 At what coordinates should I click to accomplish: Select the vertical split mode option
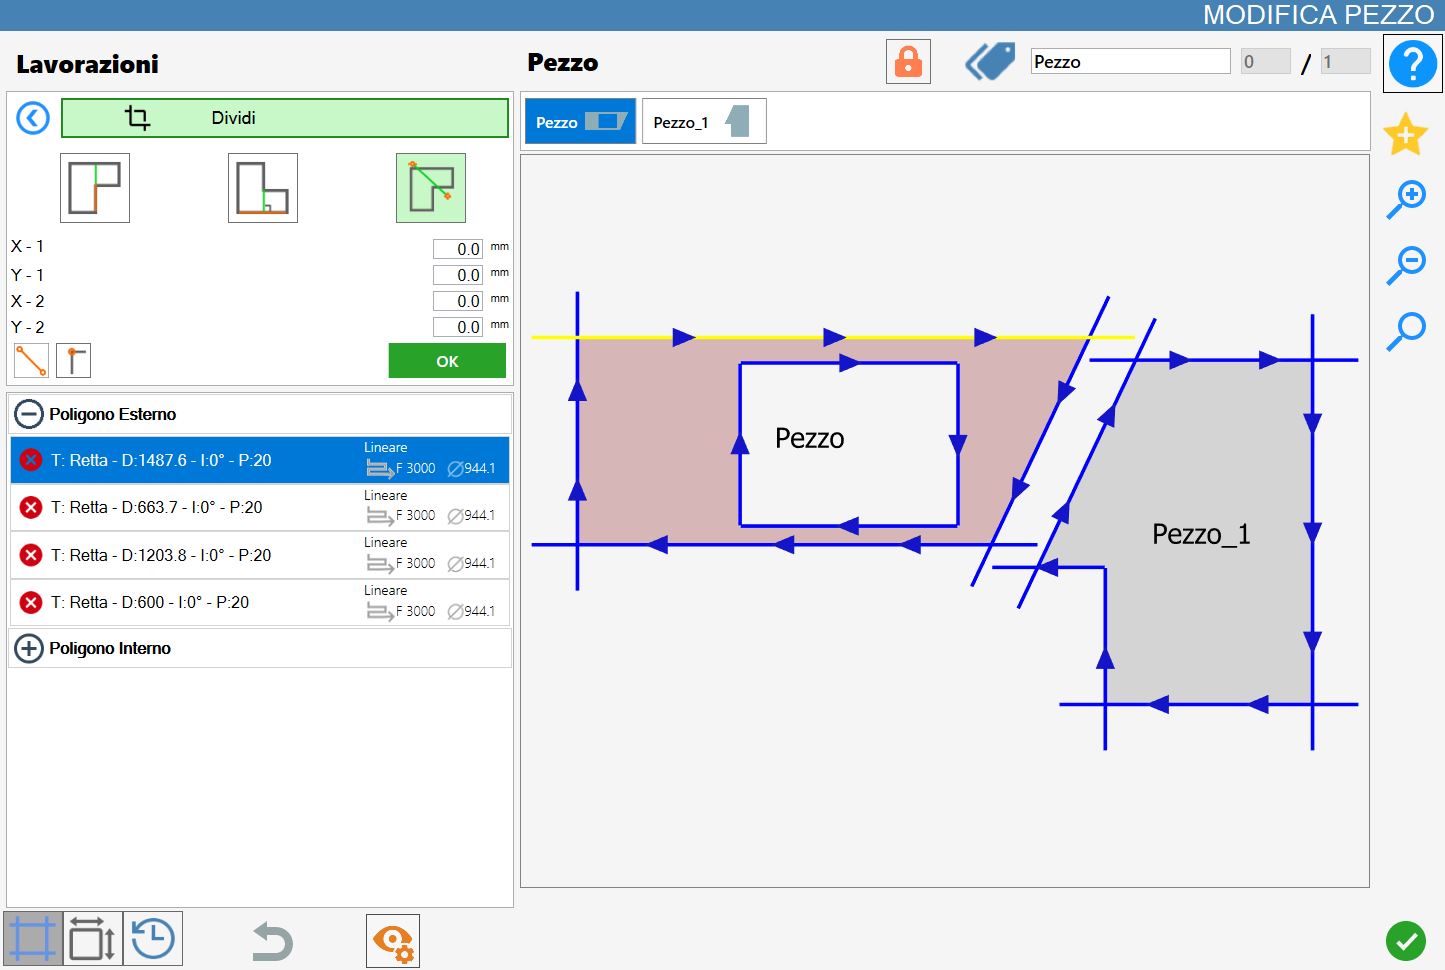(x=95, y=188)
